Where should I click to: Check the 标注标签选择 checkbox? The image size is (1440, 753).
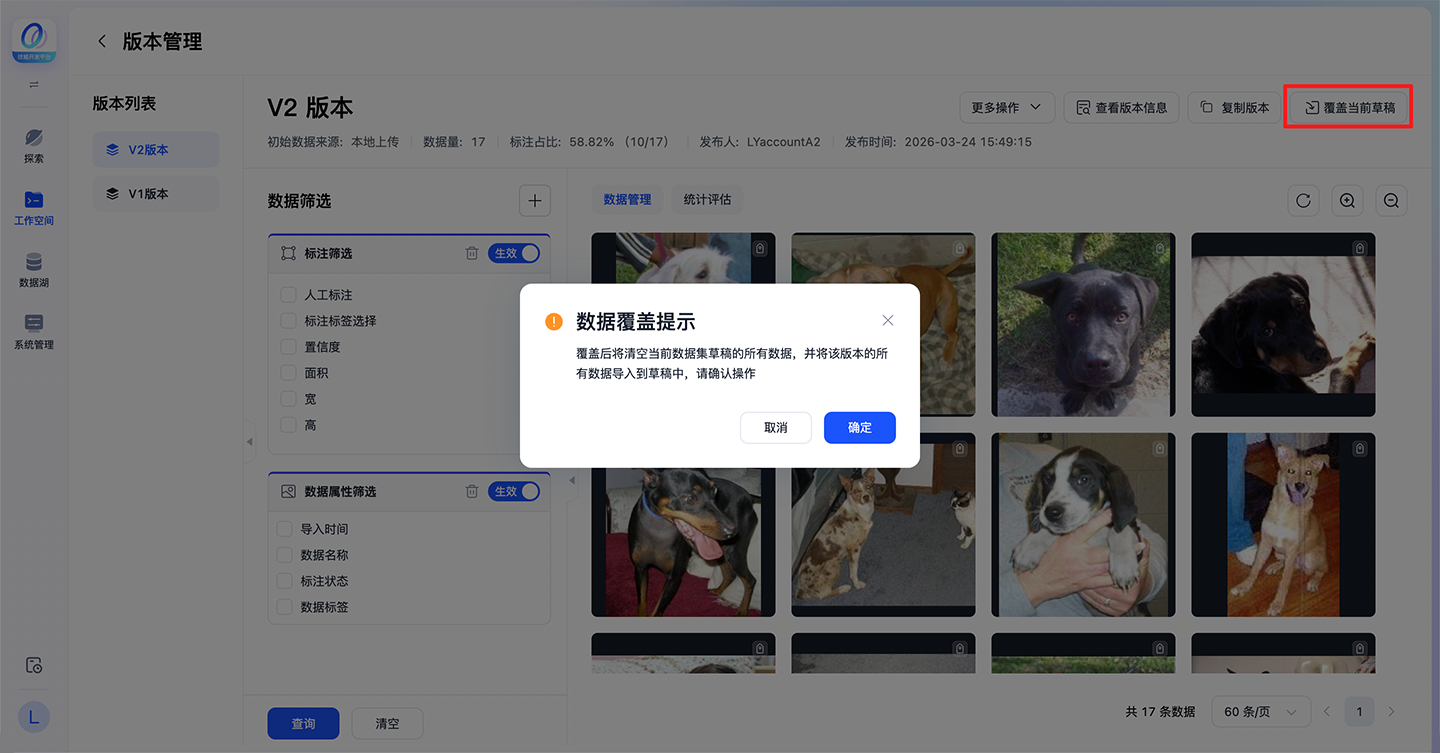click(287, 321)
